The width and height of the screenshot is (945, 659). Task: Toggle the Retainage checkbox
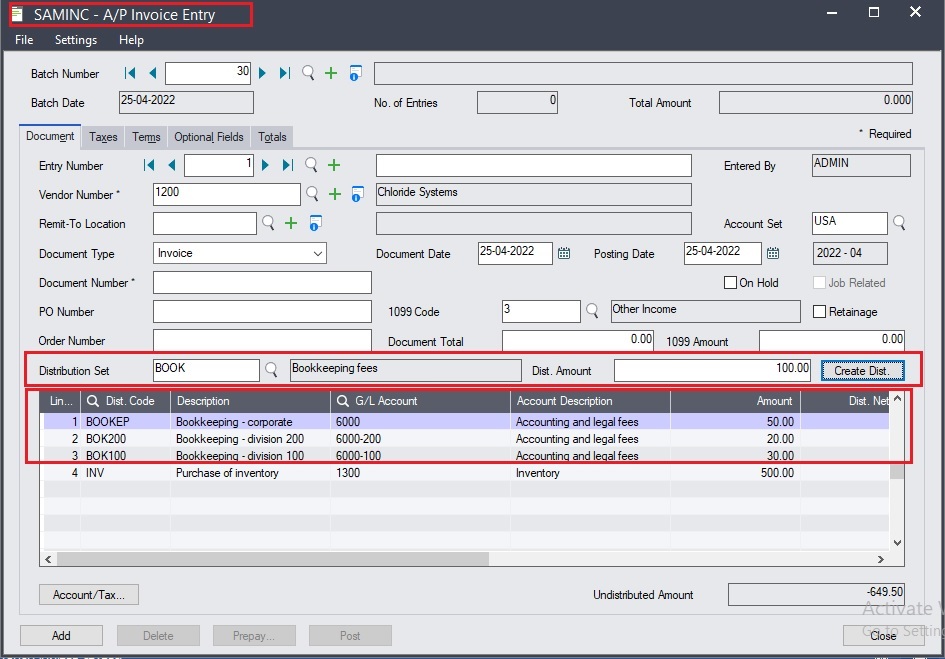pos(820,311)
